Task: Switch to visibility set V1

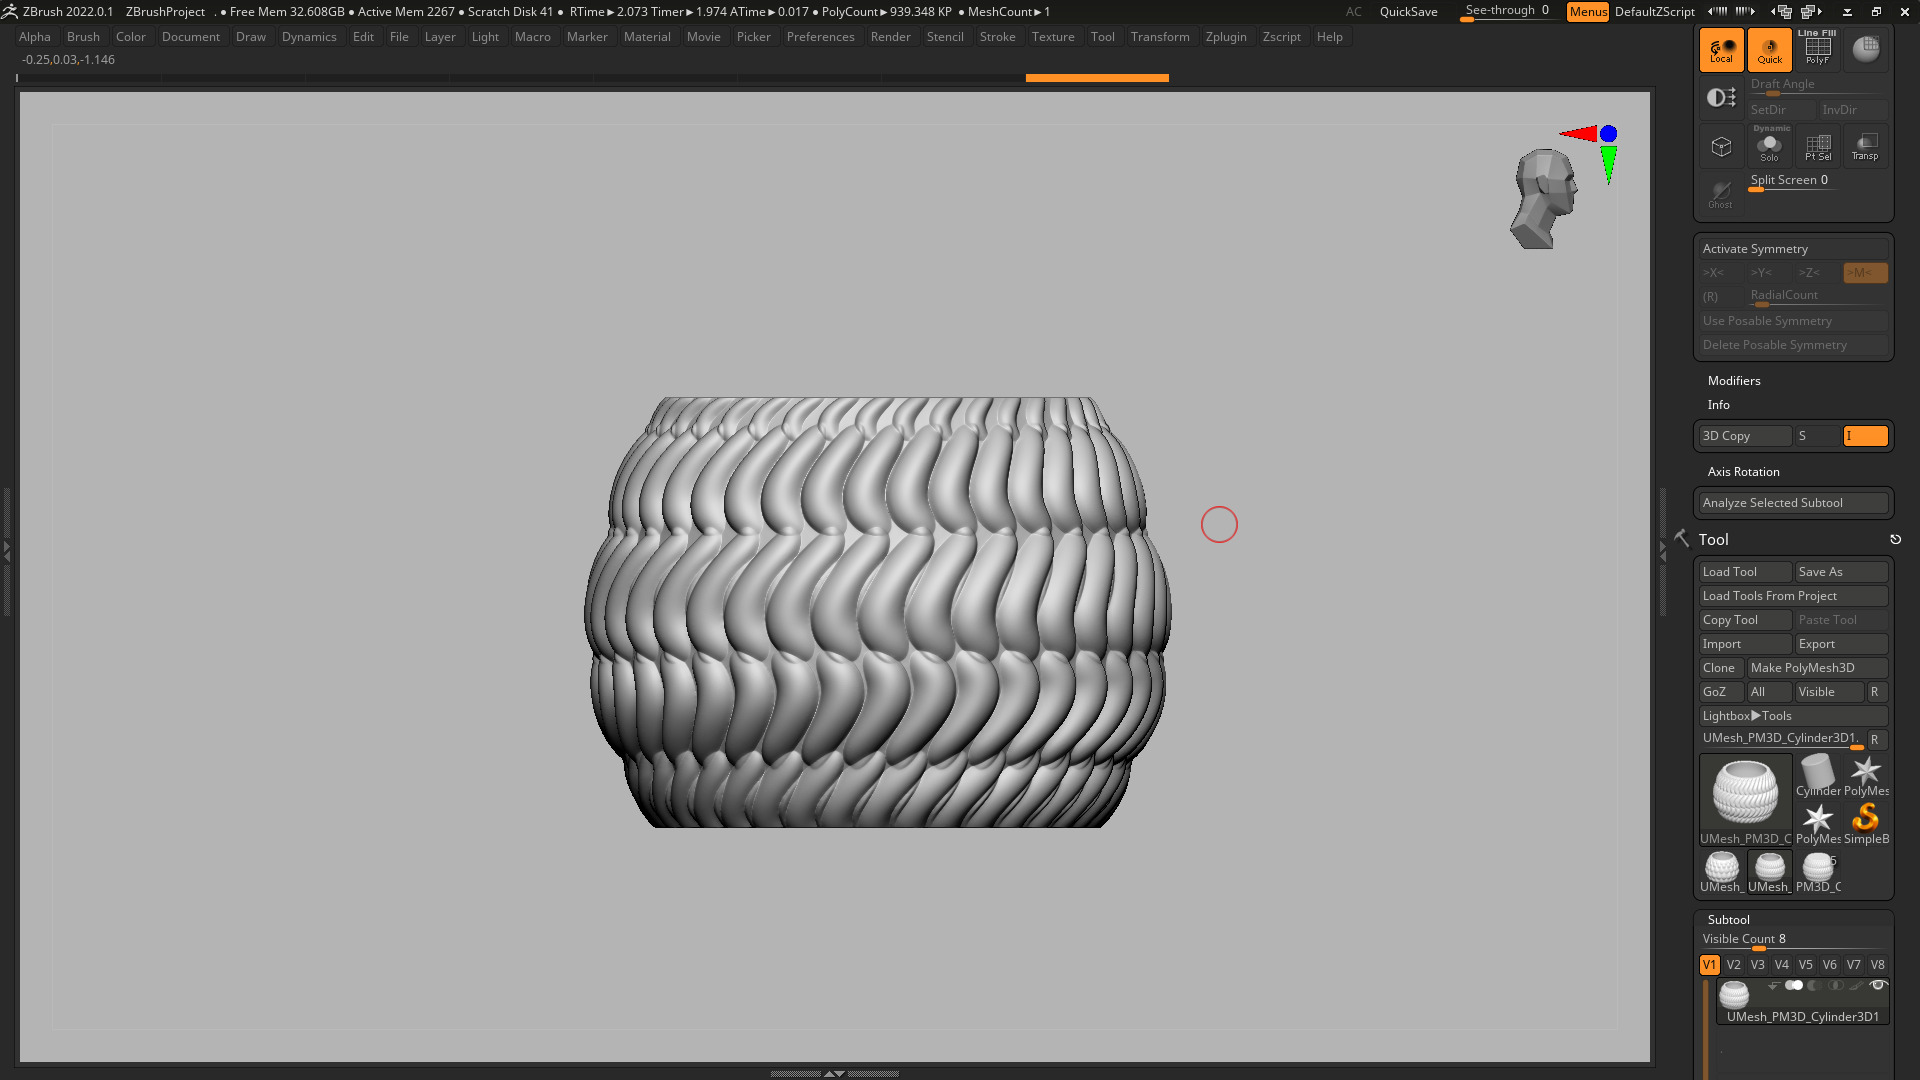Action: [x=1709, y=965]
